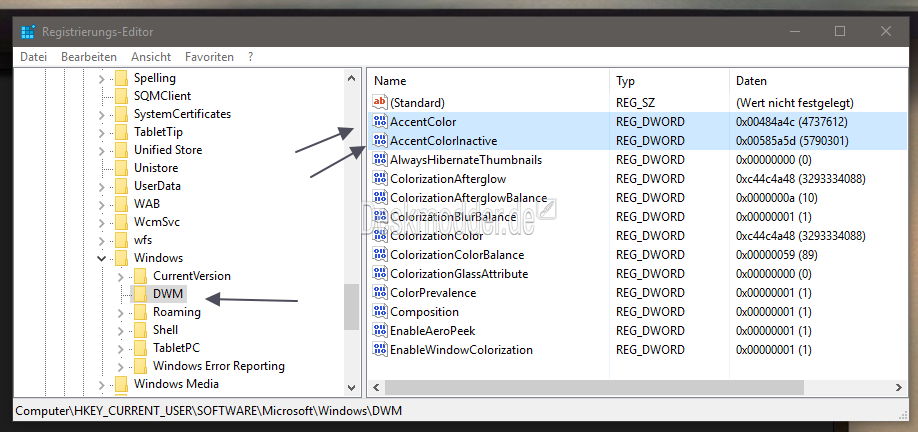This screenshot has width=918, height=432.
Task: Select the DWM key in the tree
Action: tap(168, 294)
